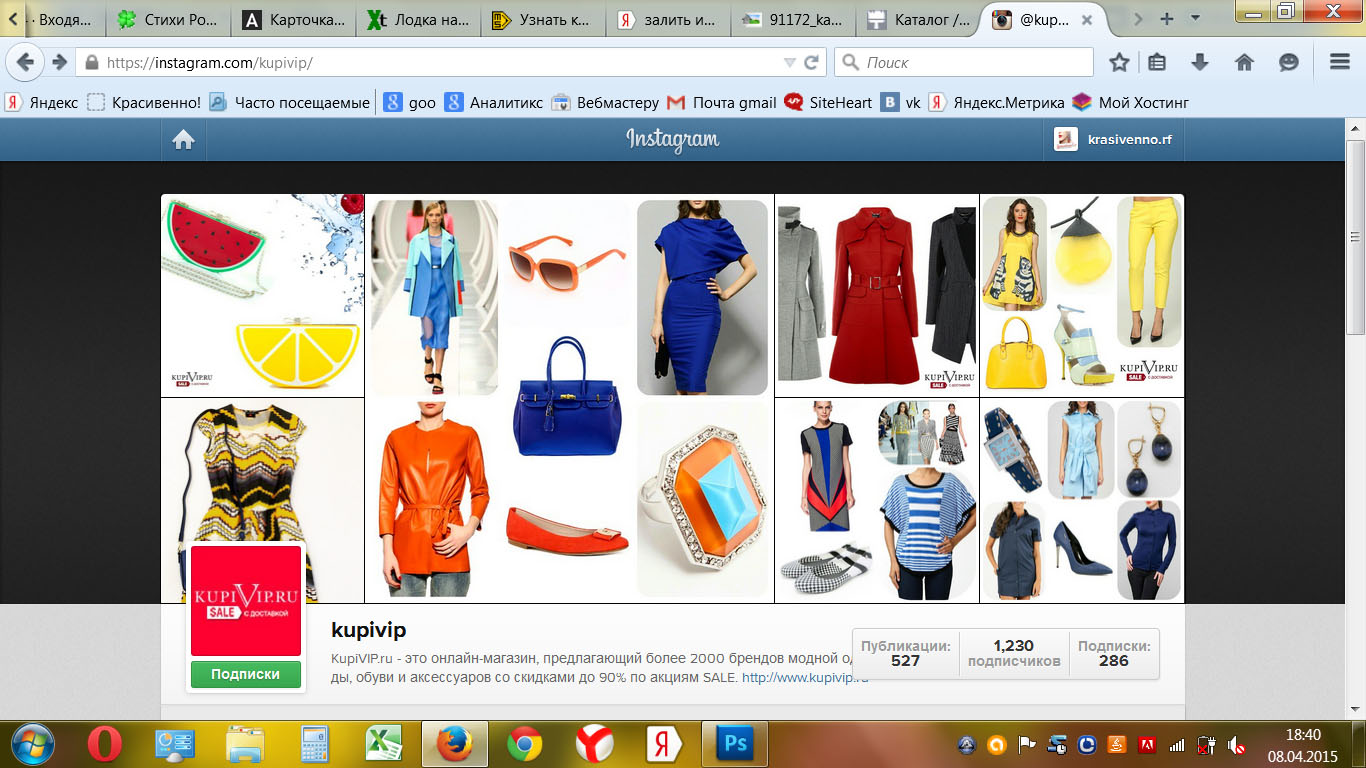The height and width of the screenshot is (768, 1366).
Task: Click the green Подписки follow button
Action: [246, 674]
